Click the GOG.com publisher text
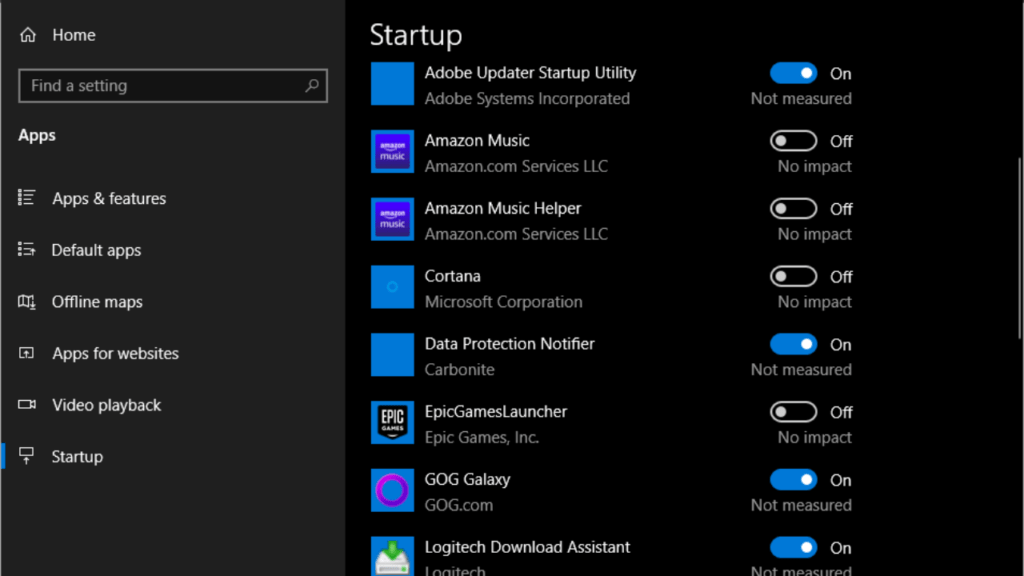This screenshot has width=1024, height=576. (x=458, y=505)
